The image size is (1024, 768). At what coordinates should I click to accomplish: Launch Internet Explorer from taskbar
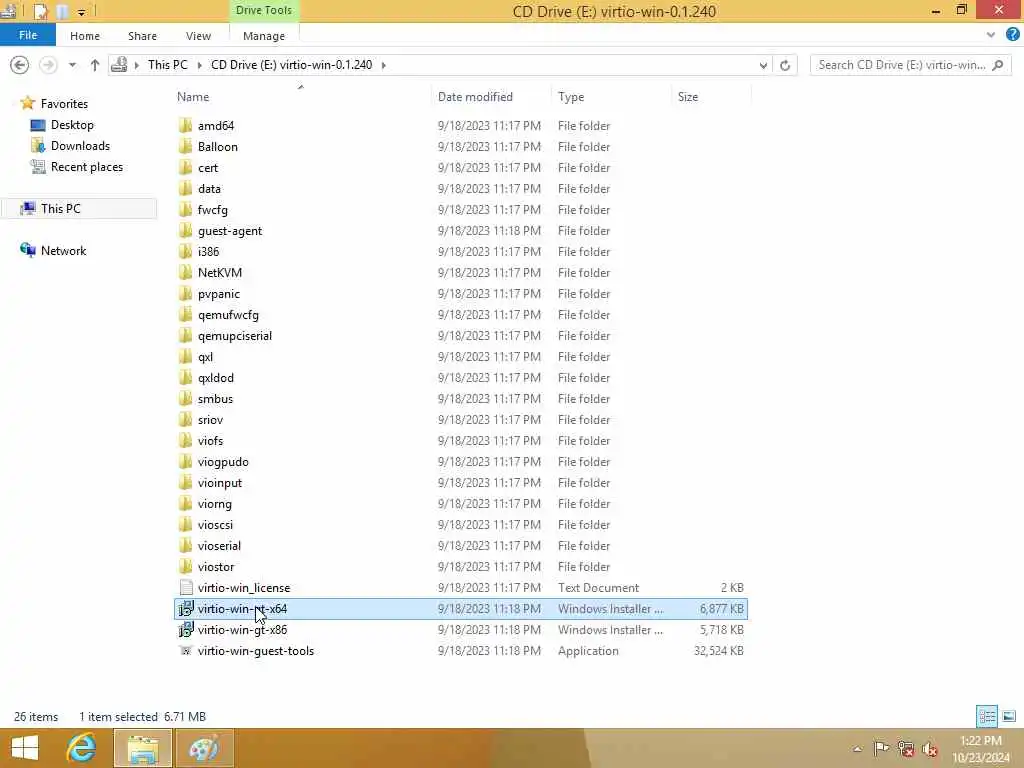[x=81, y=748]
